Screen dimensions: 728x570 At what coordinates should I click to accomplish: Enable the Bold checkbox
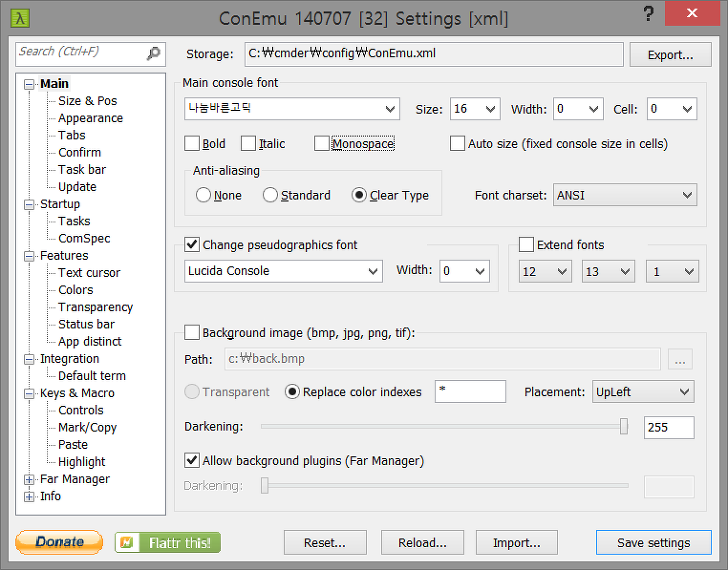[192, 143]
